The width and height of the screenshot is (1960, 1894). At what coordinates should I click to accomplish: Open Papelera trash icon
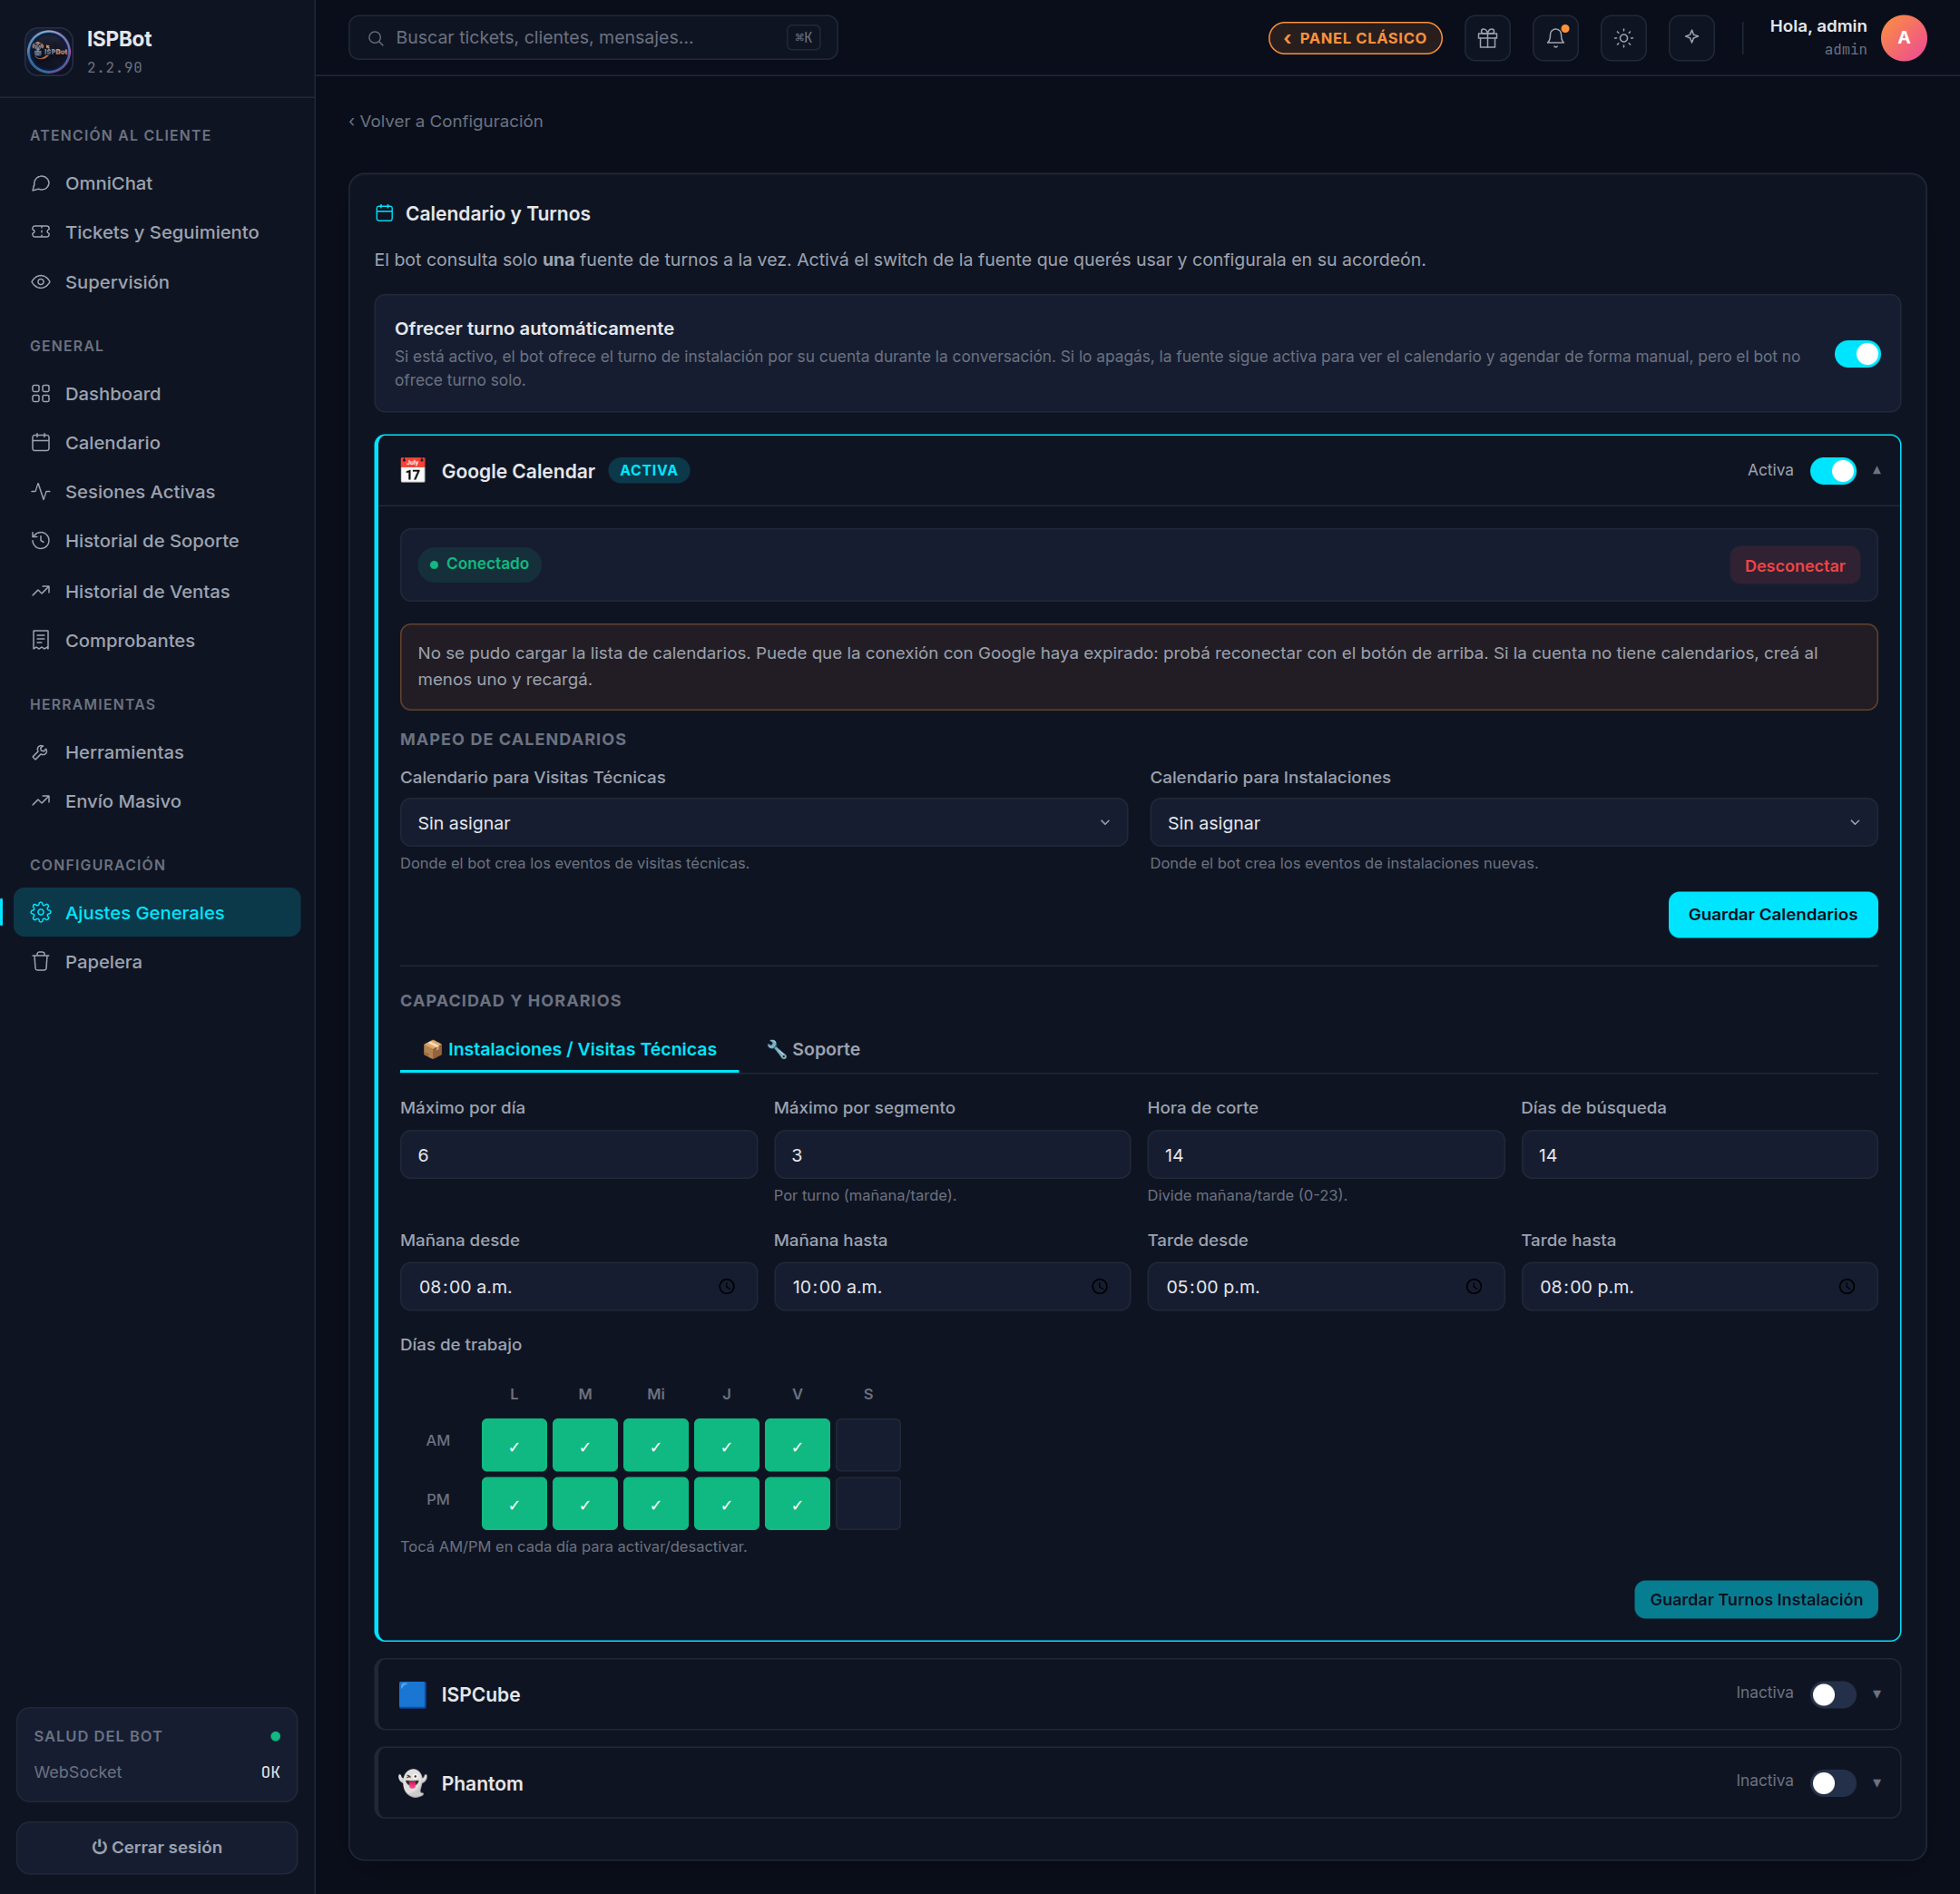point(41,961)
